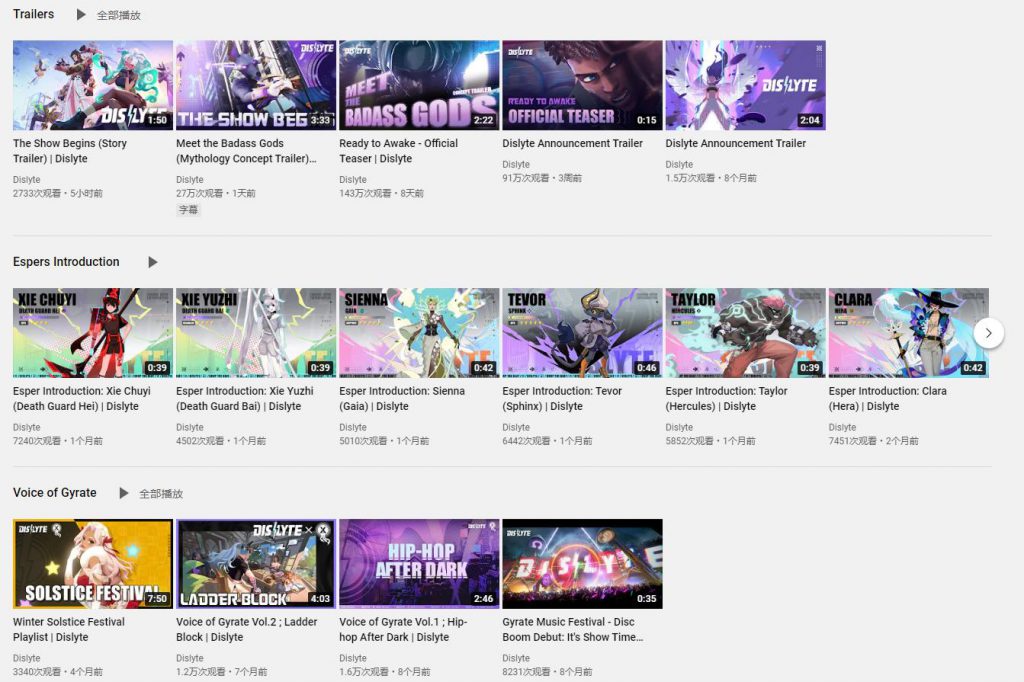Open the Espers Introduction section heading
1024x682 pixels.
click(66, 262)
